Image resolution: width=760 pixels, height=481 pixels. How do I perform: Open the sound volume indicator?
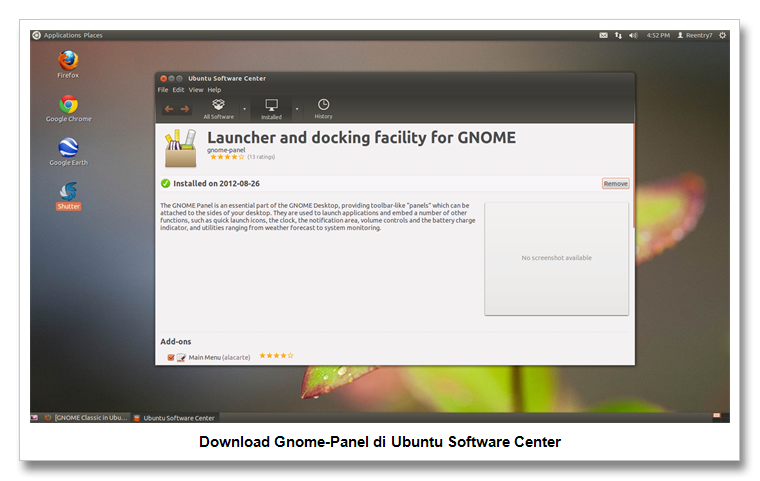pyautogui.click(x=633, y=35)
